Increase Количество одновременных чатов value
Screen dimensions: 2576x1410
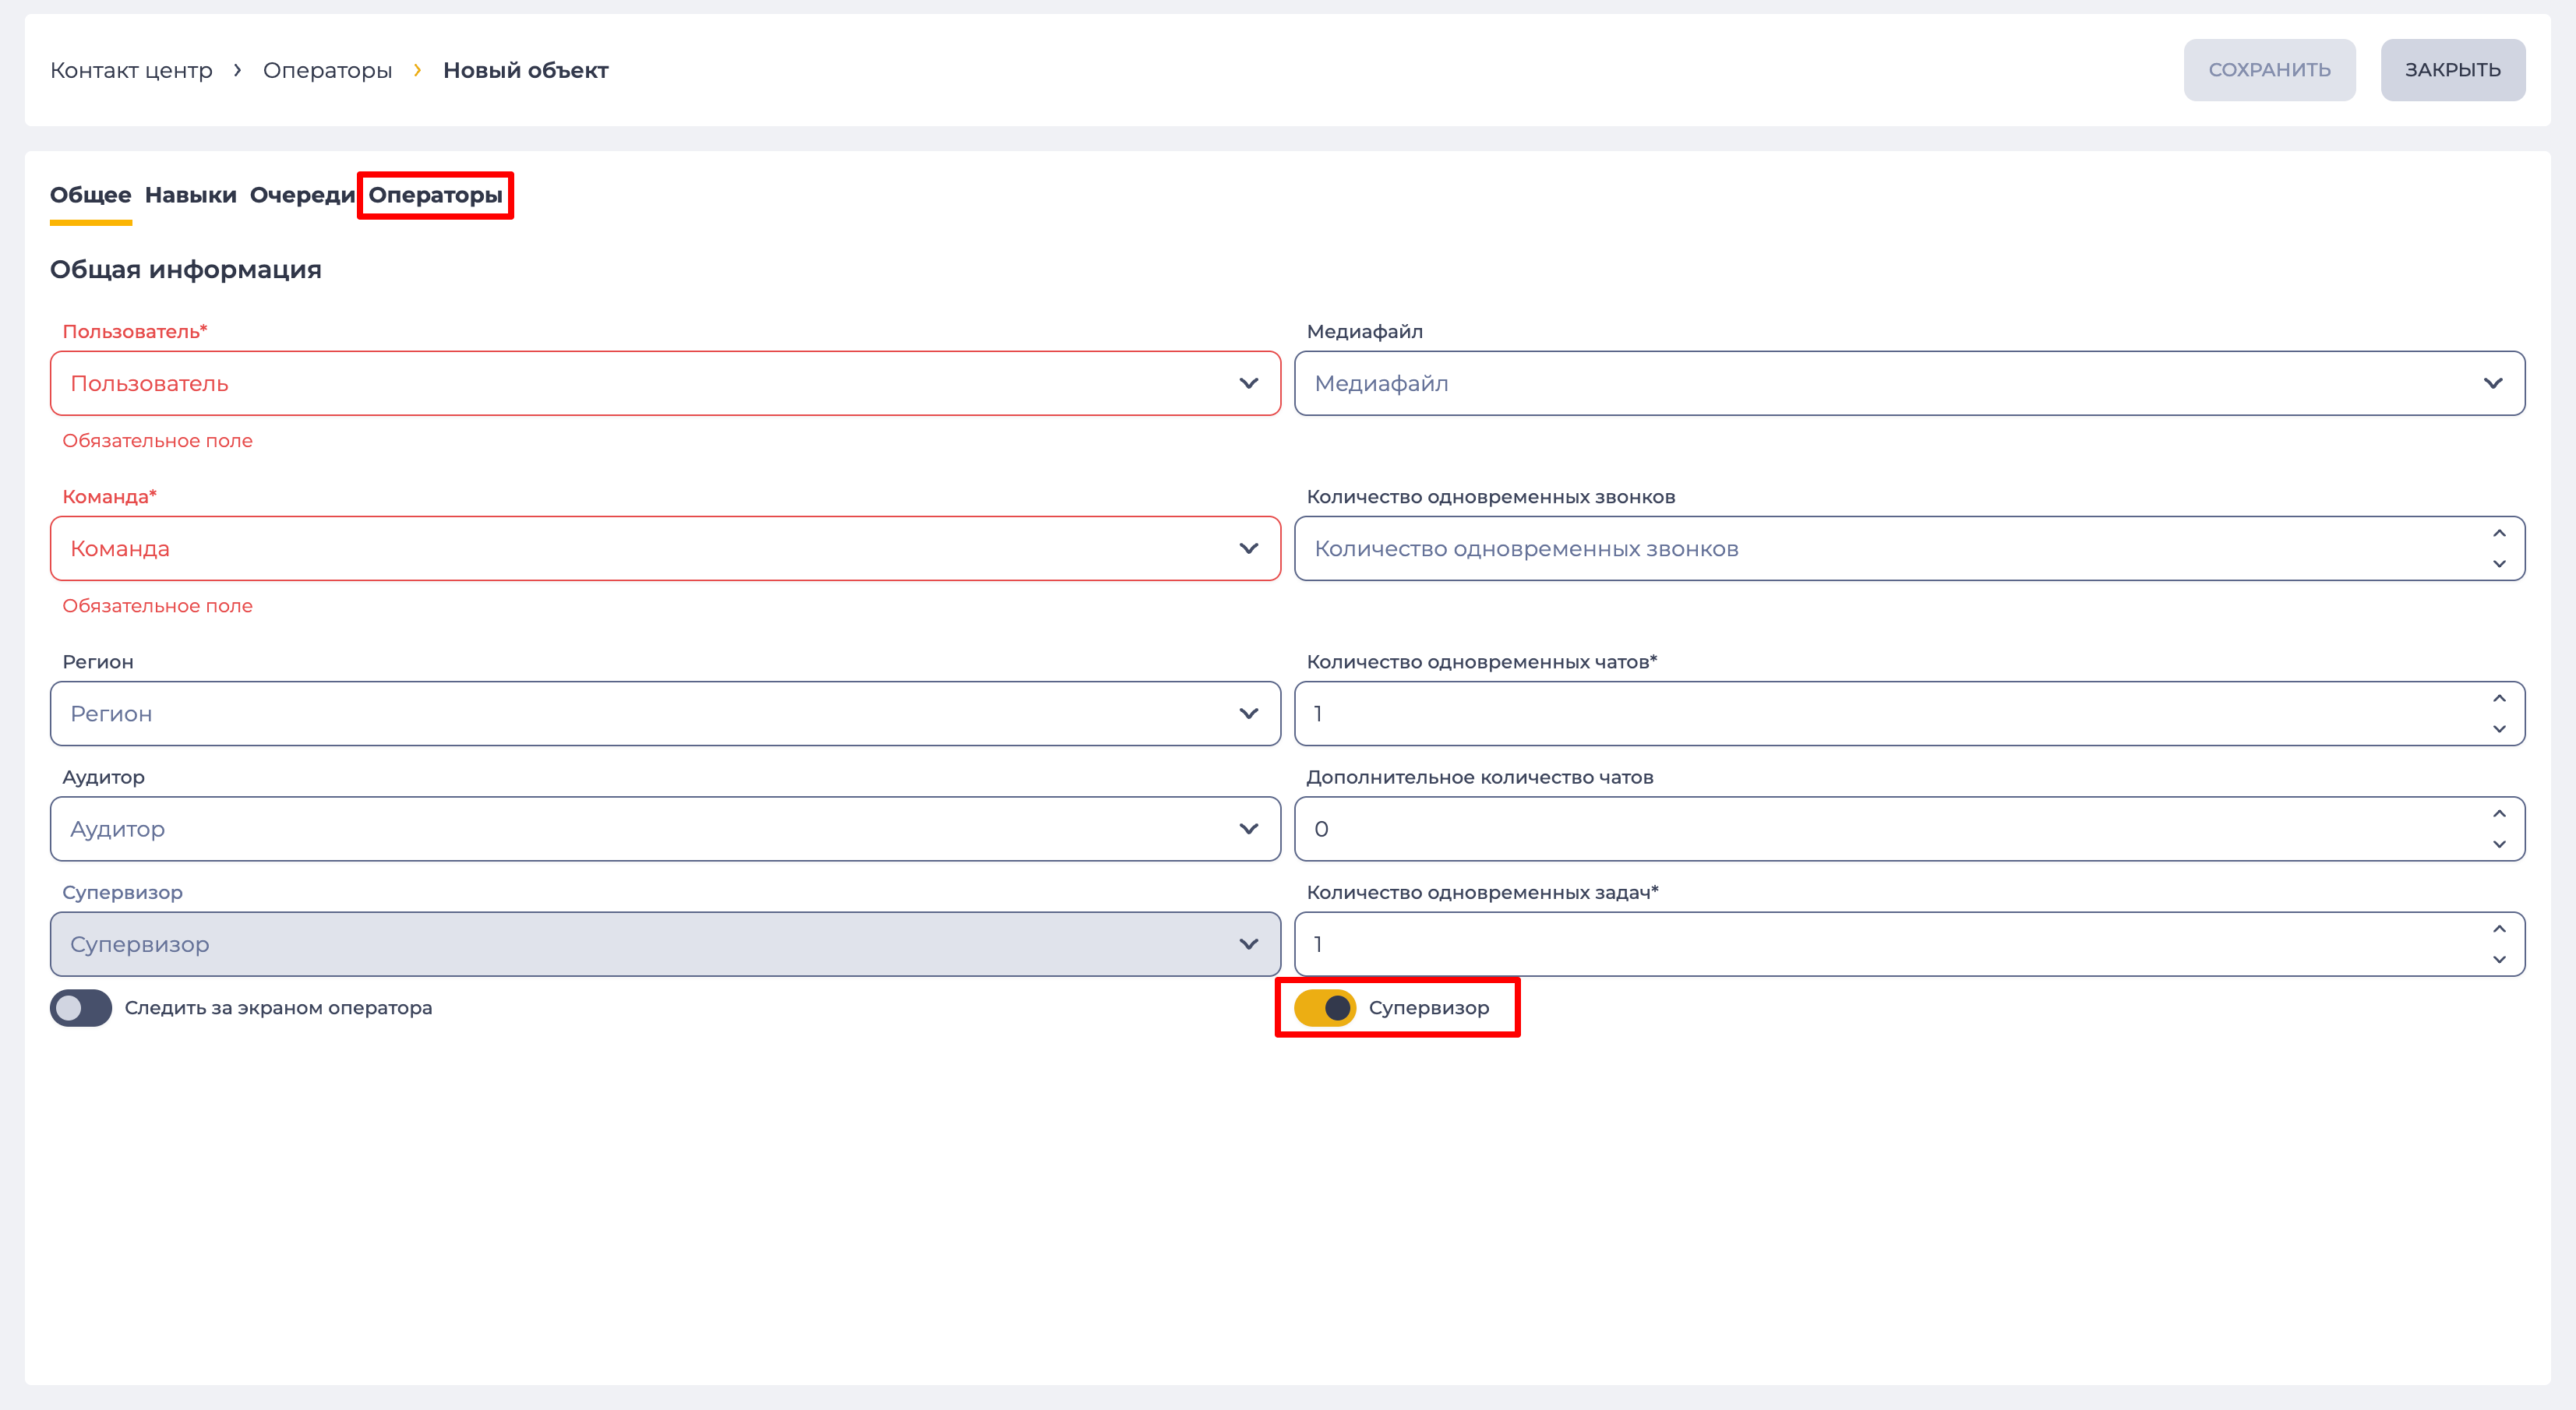point(2499,698)
